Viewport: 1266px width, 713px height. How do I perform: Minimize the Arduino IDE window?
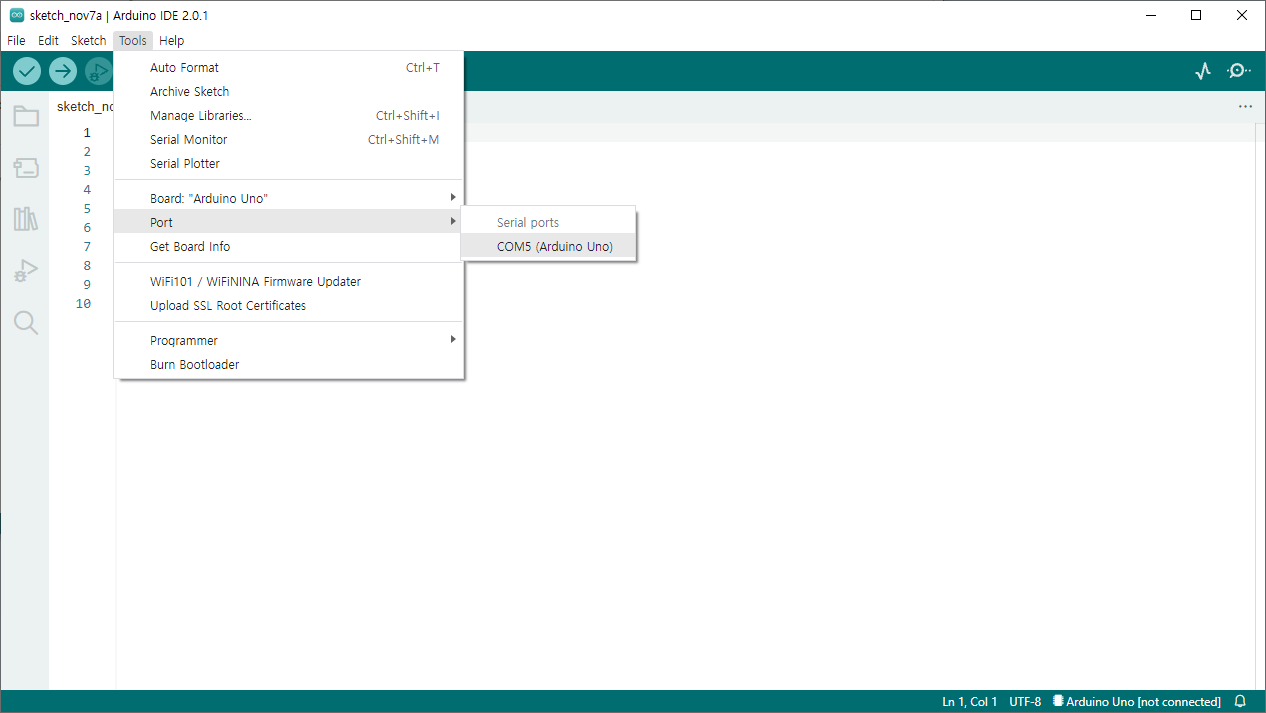(x=1151, y=15)
